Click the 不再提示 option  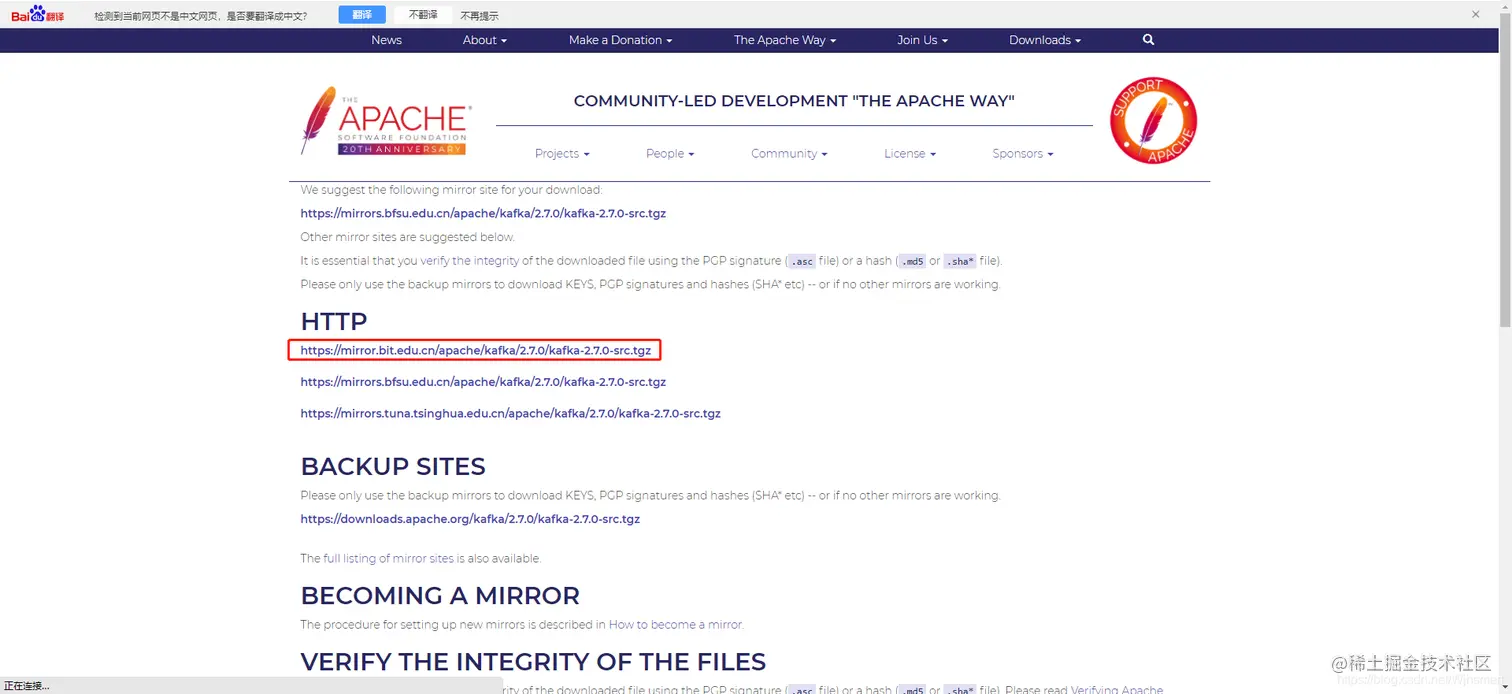(479, 16)
